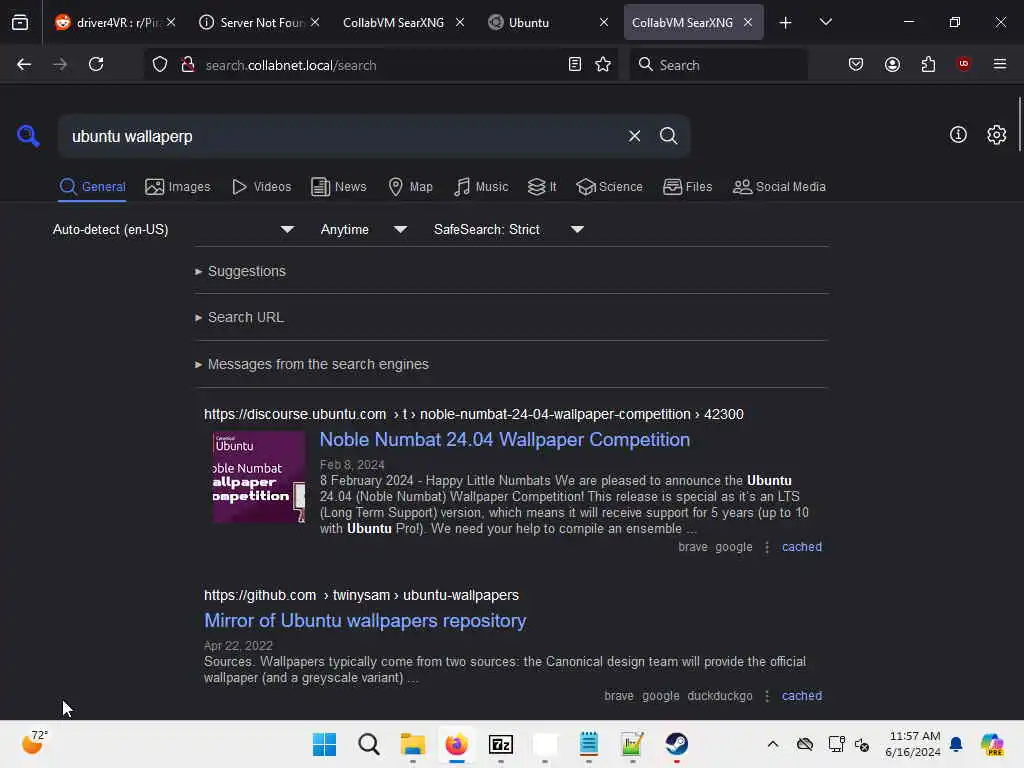Screen dimensions: 1024x768
Task: Open the extensions puzzle icon
Action: click(x=928, y=64)
